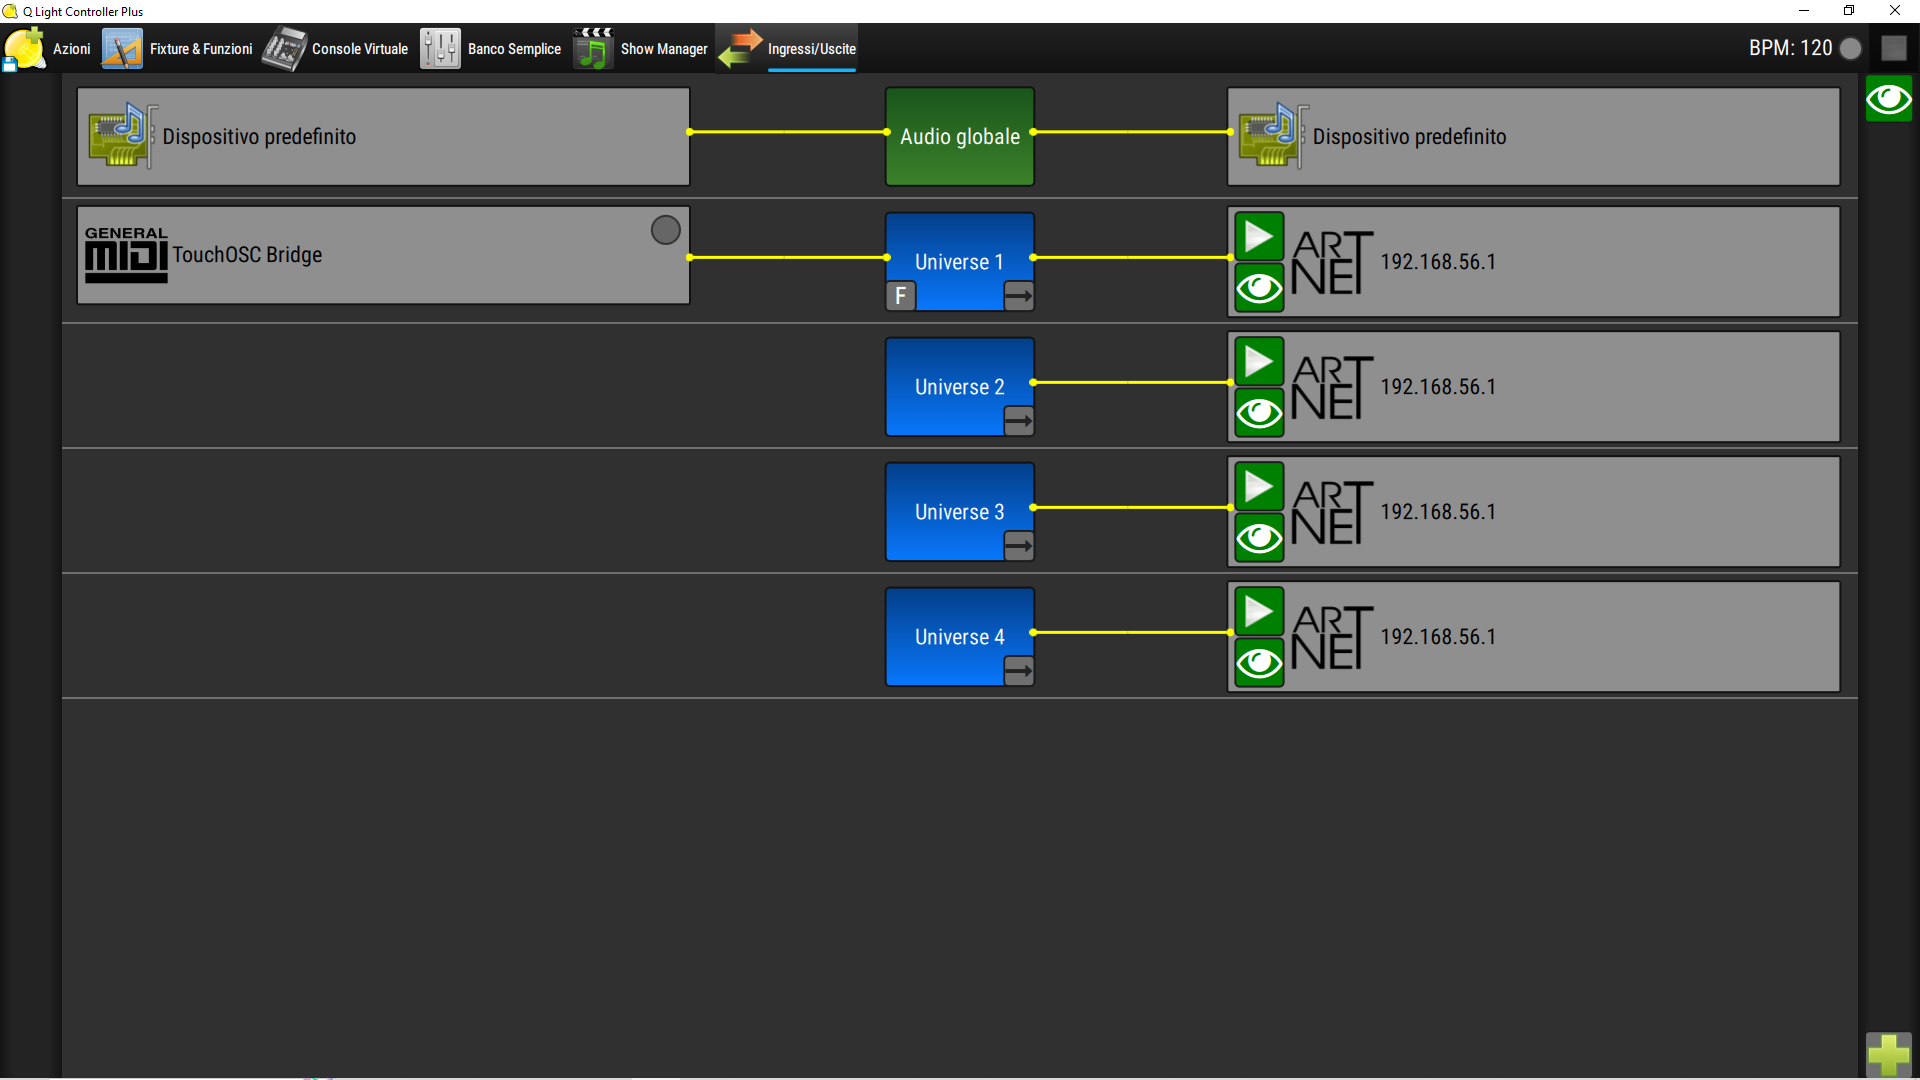
Task: Toggle passthrough arrow on Universe 3
Action: [x=1018, y=546]
